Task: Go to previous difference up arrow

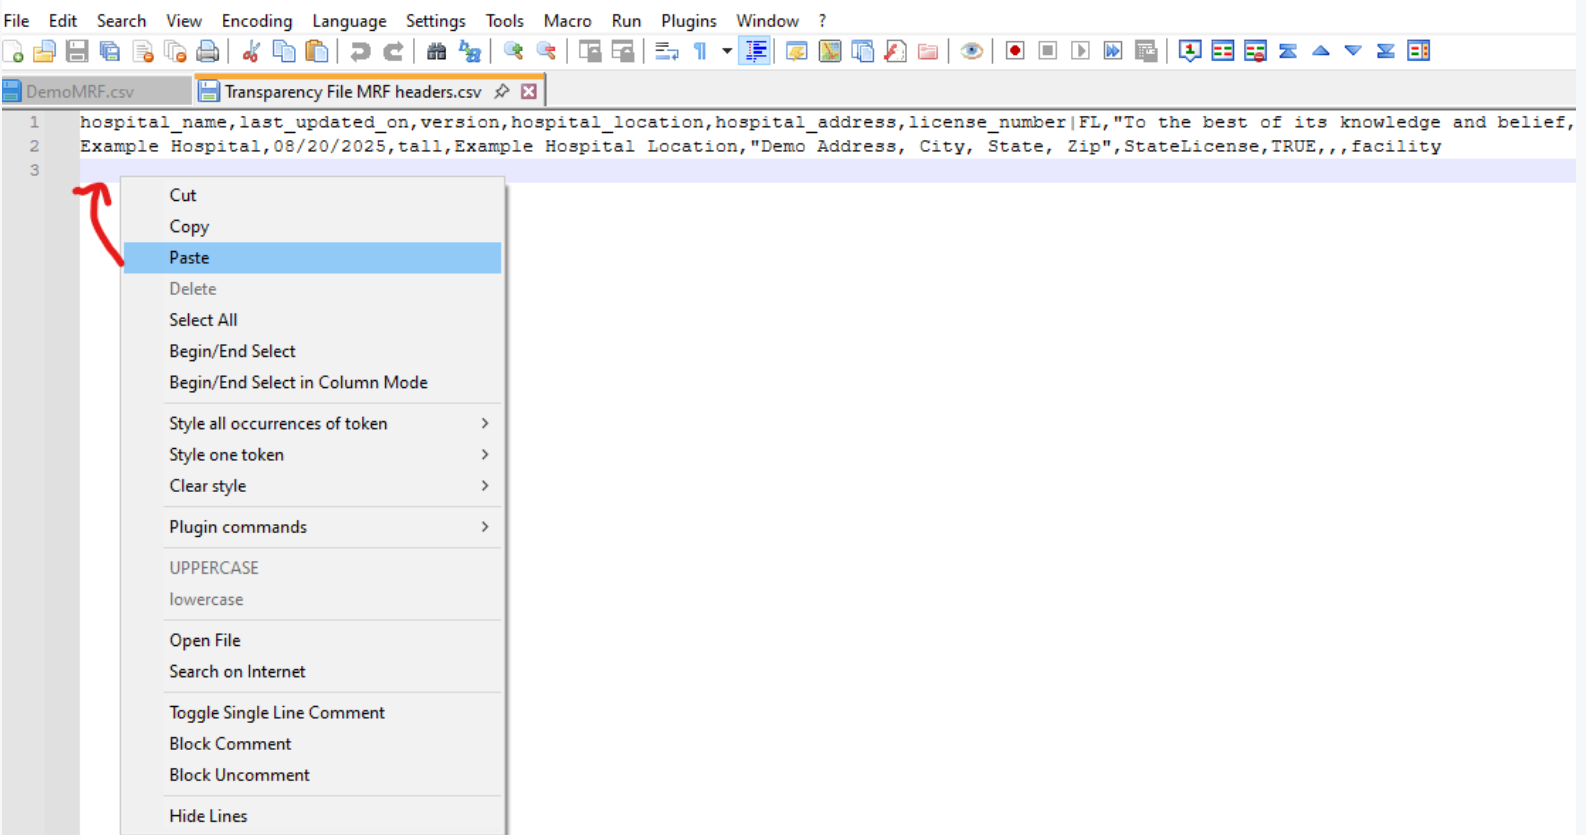Action: pyautogui.click(x=1321, y=51)
